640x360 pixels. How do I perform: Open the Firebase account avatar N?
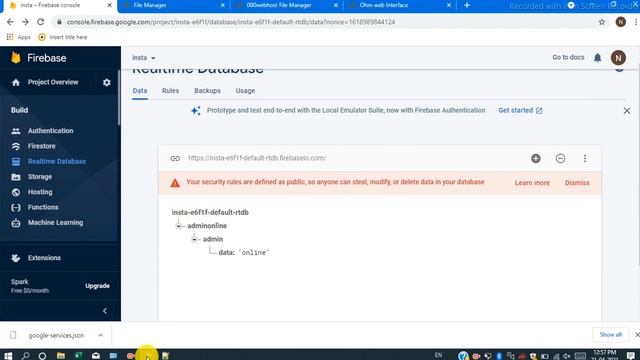click(x=618, y=58)
